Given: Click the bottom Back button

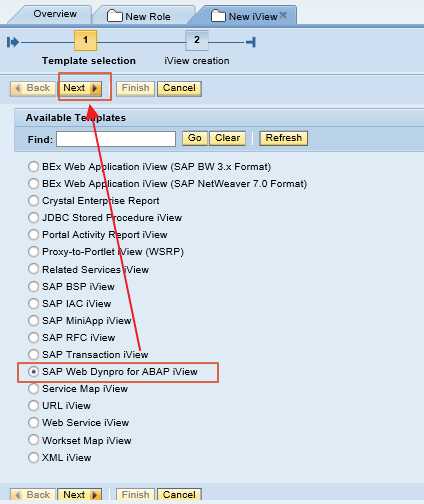Looking at the screenshot, I should point(33,494).
